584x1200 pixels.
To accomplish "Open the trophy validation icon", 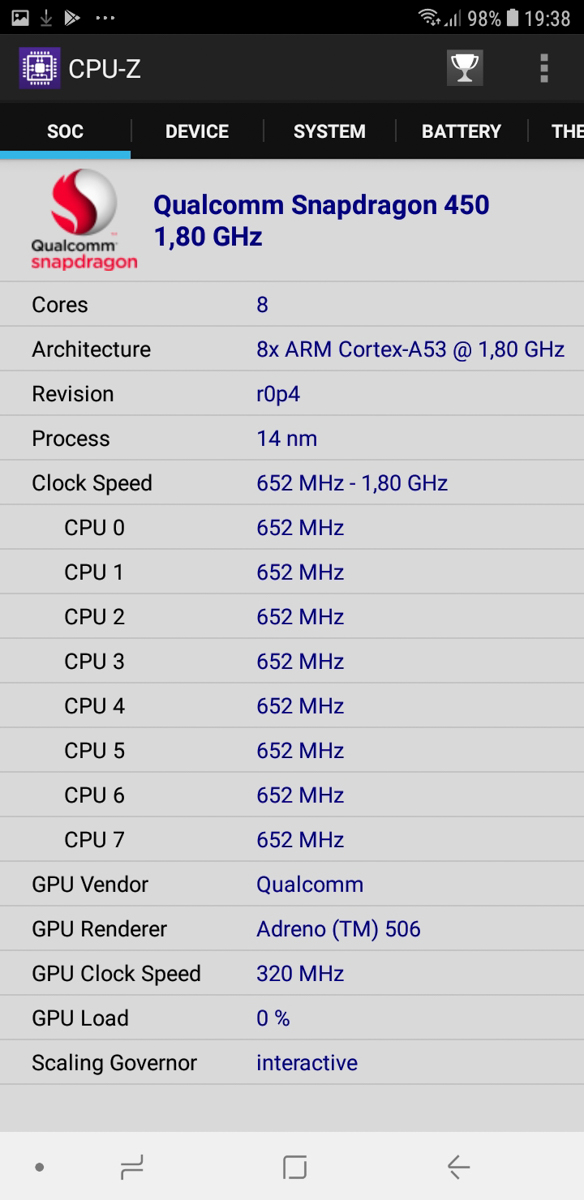I will click(x=464, y=68).
